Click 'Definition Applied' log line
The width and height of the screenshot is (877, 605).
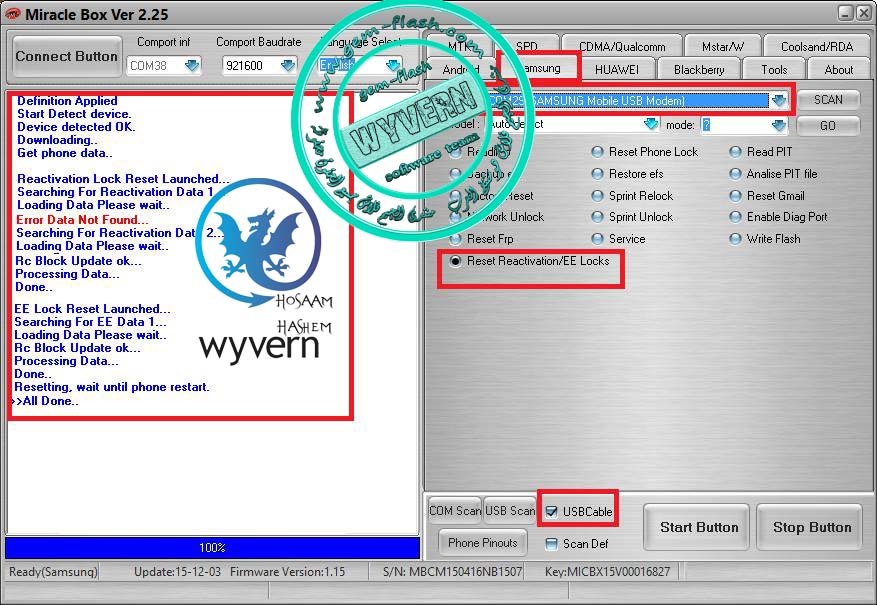pos(67,101)
